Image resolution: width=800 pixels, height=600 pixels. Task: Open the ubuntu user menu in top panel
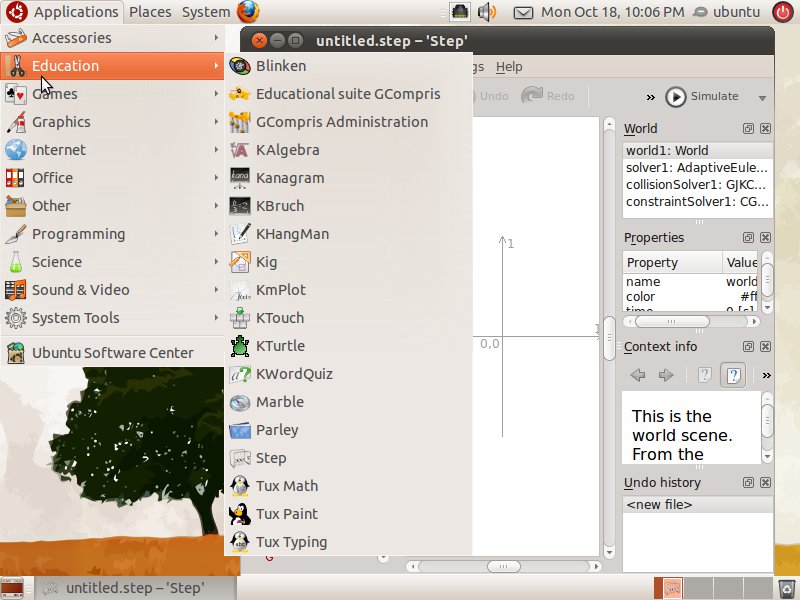point(727,12)
